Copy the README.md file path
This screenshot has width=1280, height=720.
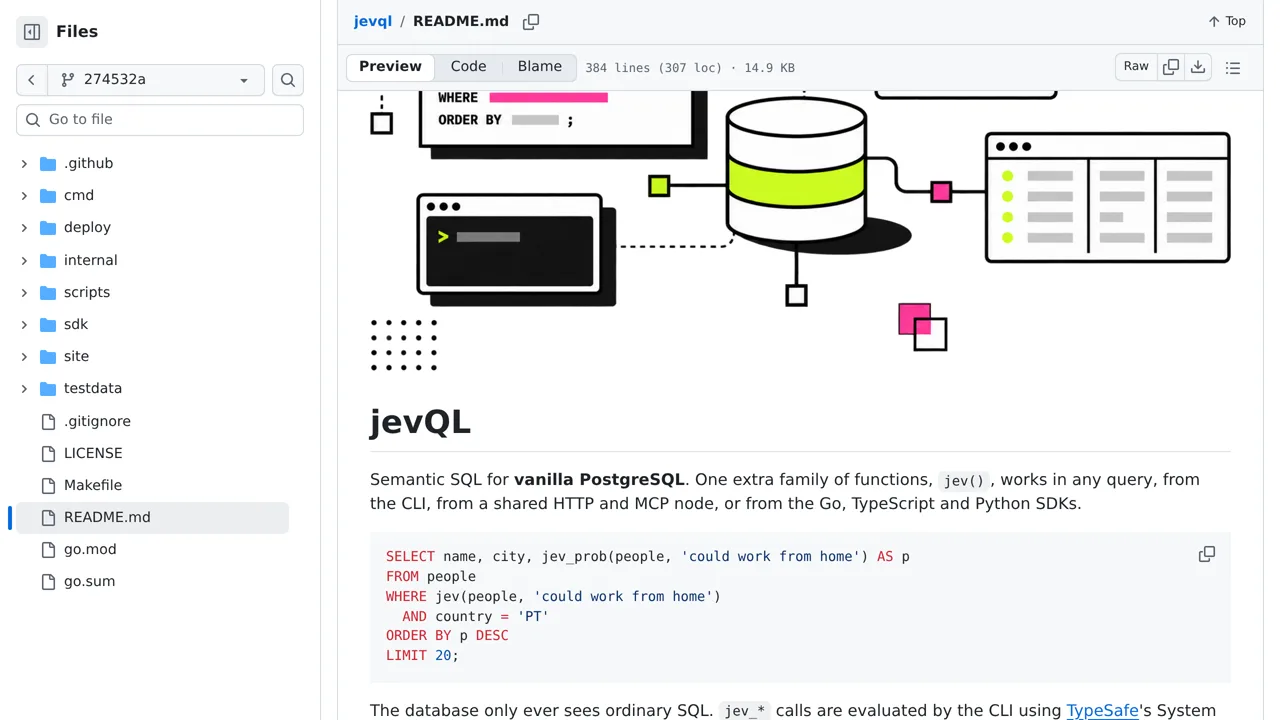pyautogui.click(x=531, y=22)
